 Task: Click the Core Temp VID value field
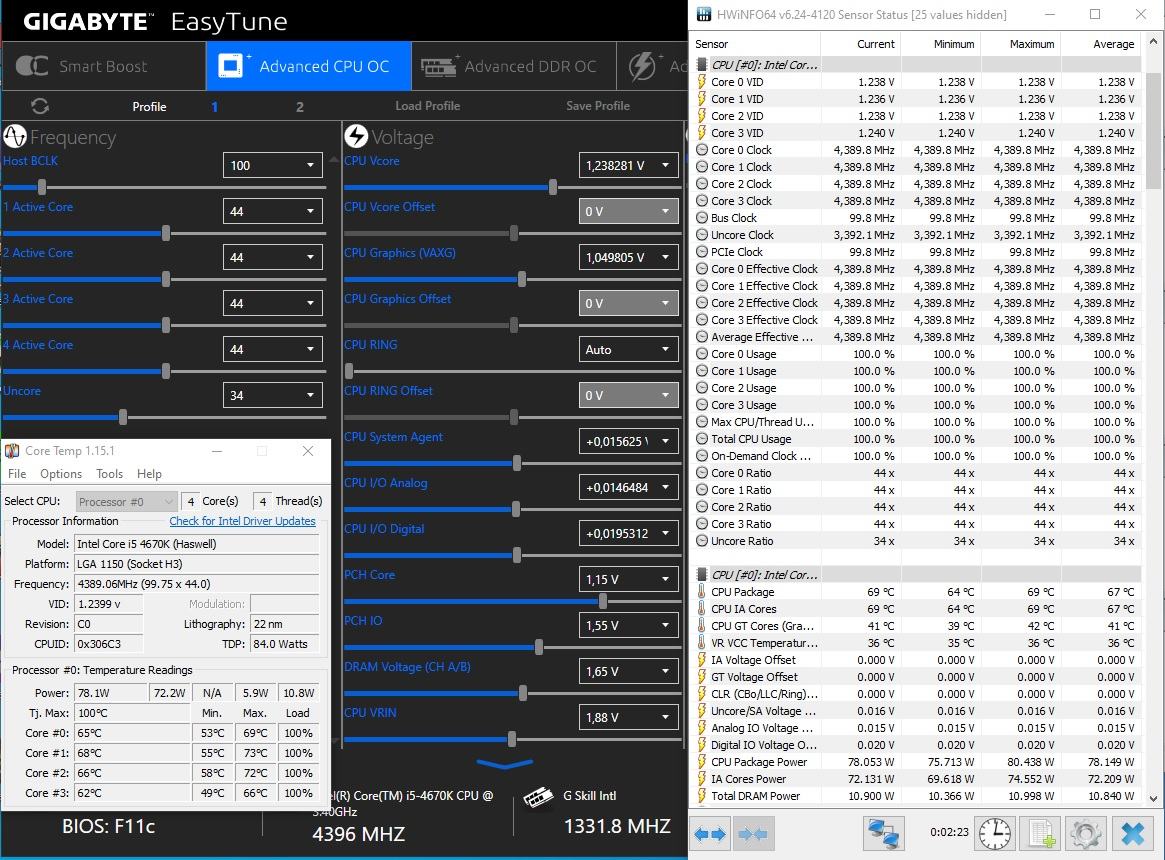[108, 604]
